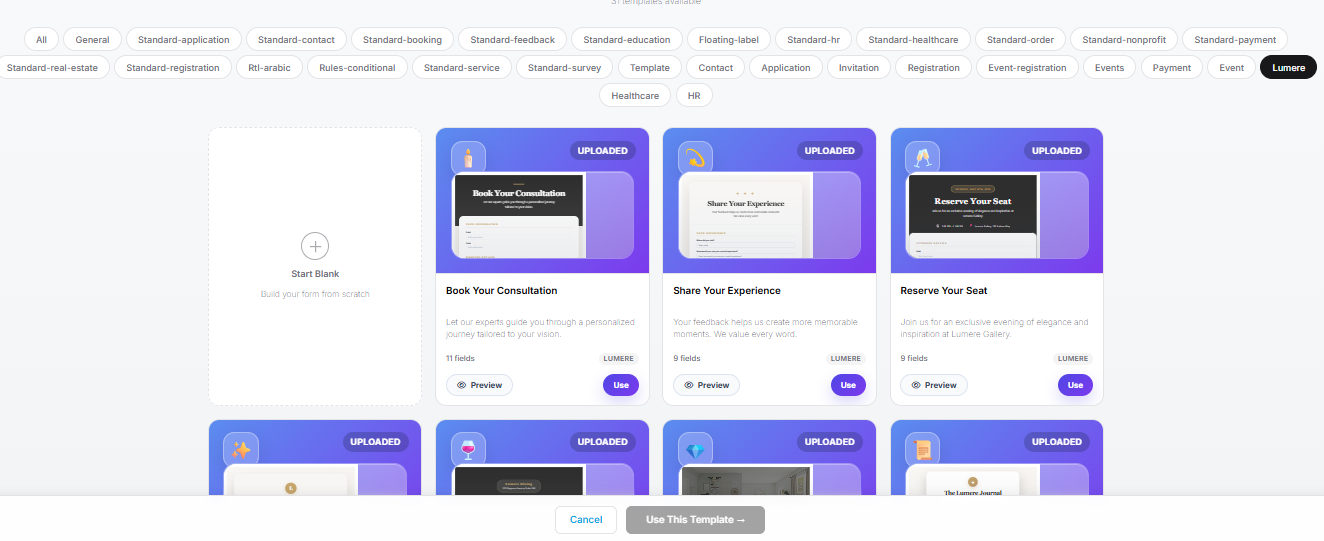Use the Reserve Your Seat template
This screenshot has width=1324, height=541.
click(x=1075, y=385)
